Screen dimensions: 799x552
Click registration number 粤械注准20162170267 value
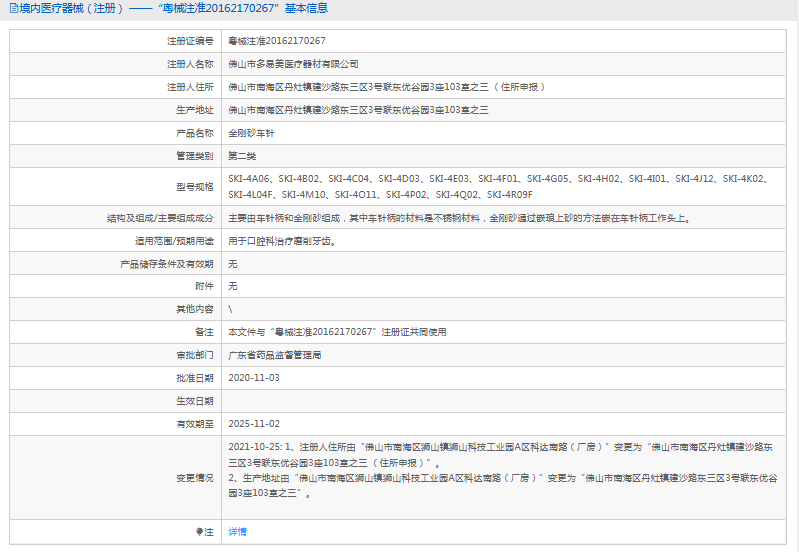(x=277, y=41)
